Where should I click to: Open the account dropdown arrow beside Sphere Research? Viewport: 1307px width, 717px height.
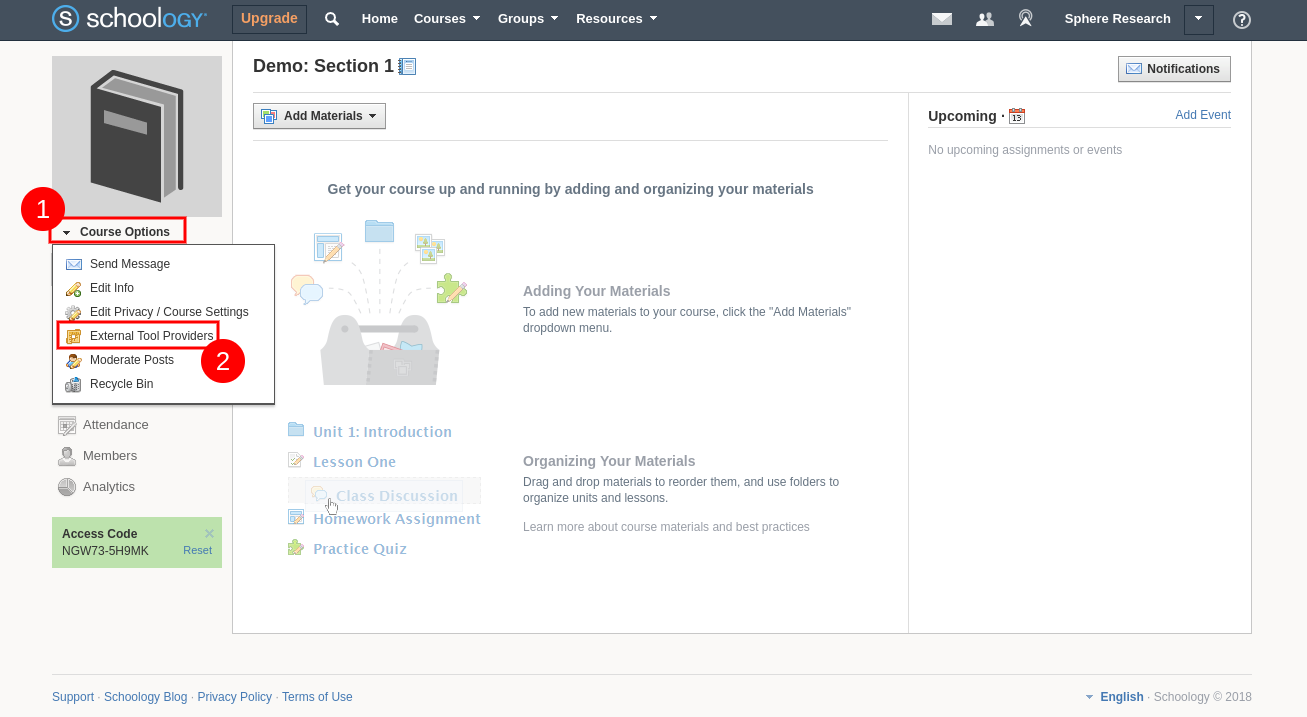(x=1199, y=19)
